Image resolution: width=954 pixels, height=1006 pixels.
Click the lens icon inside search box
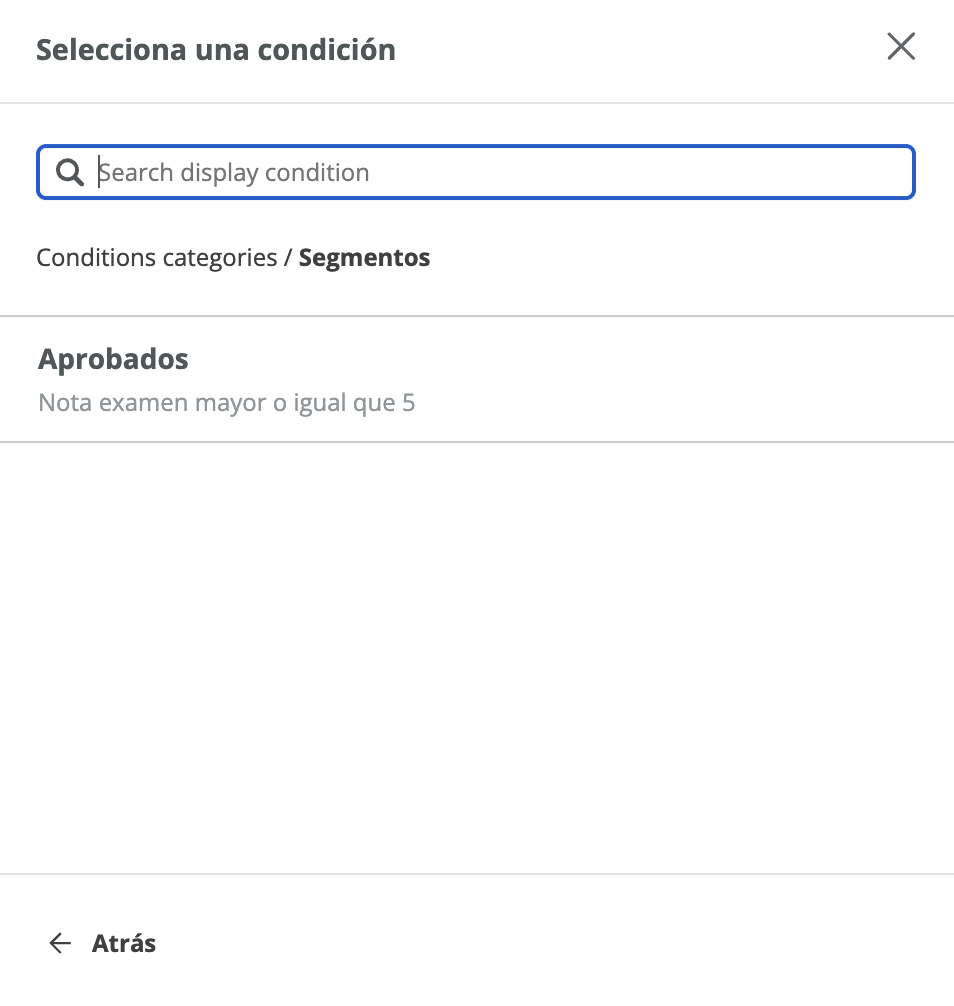click(69, 173)
